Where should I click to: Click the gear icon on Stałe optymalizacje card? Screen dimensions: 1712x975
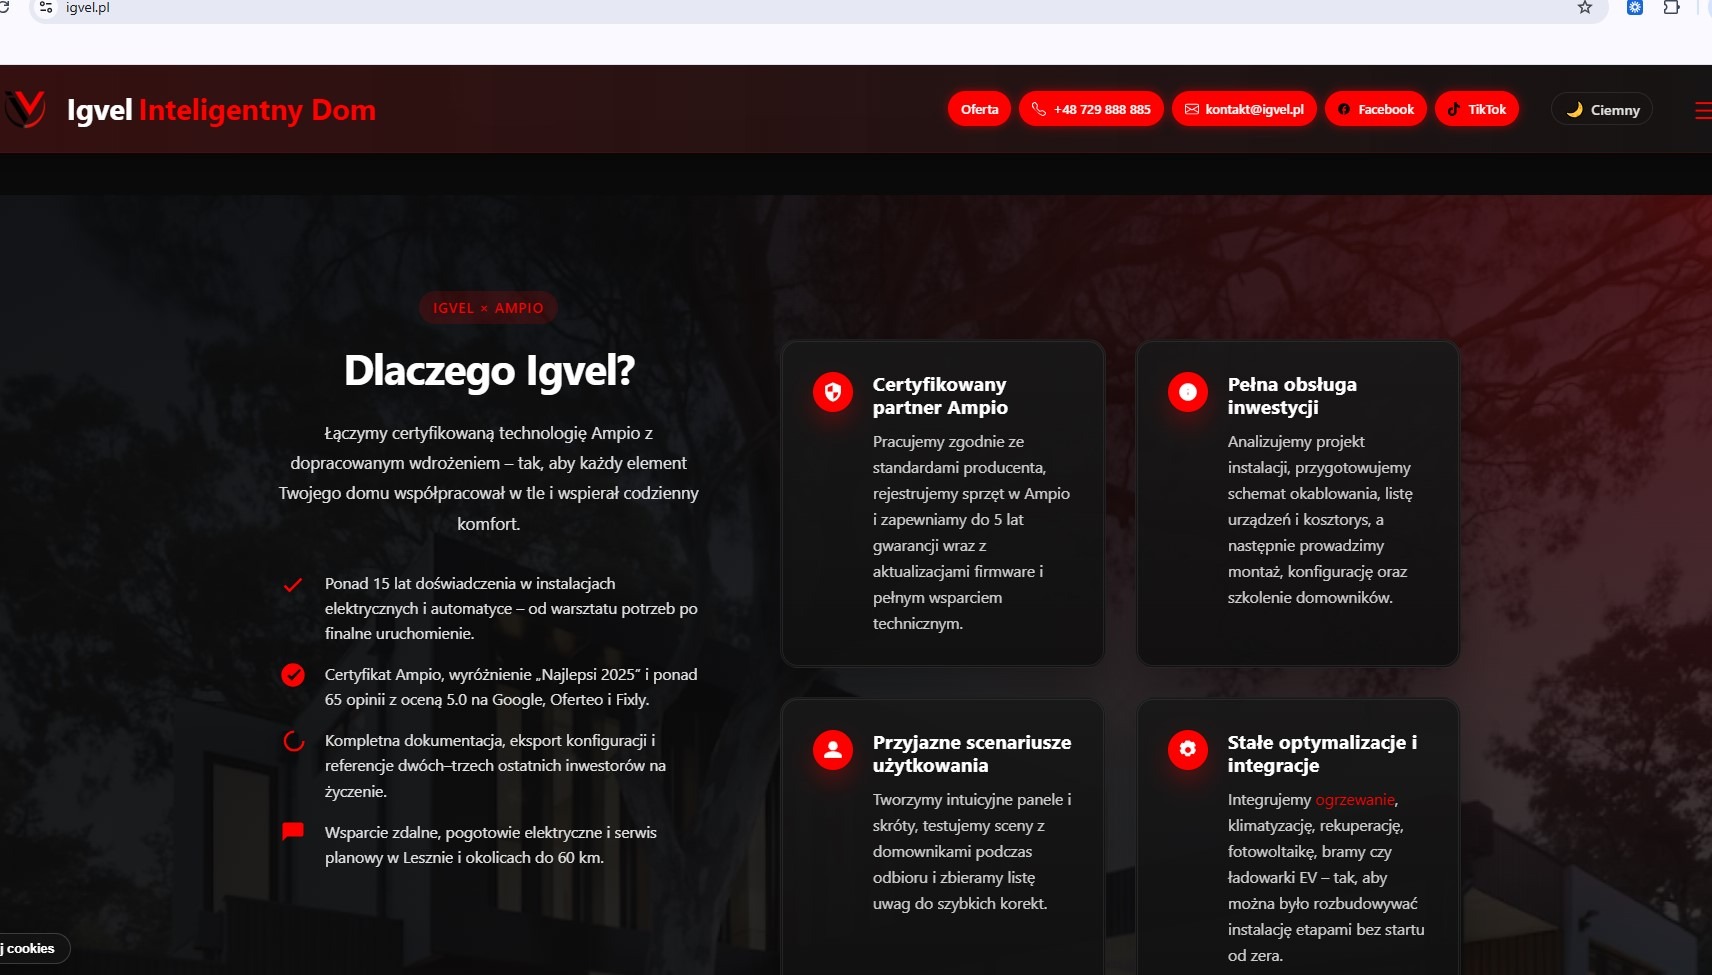pos(1187,750)
